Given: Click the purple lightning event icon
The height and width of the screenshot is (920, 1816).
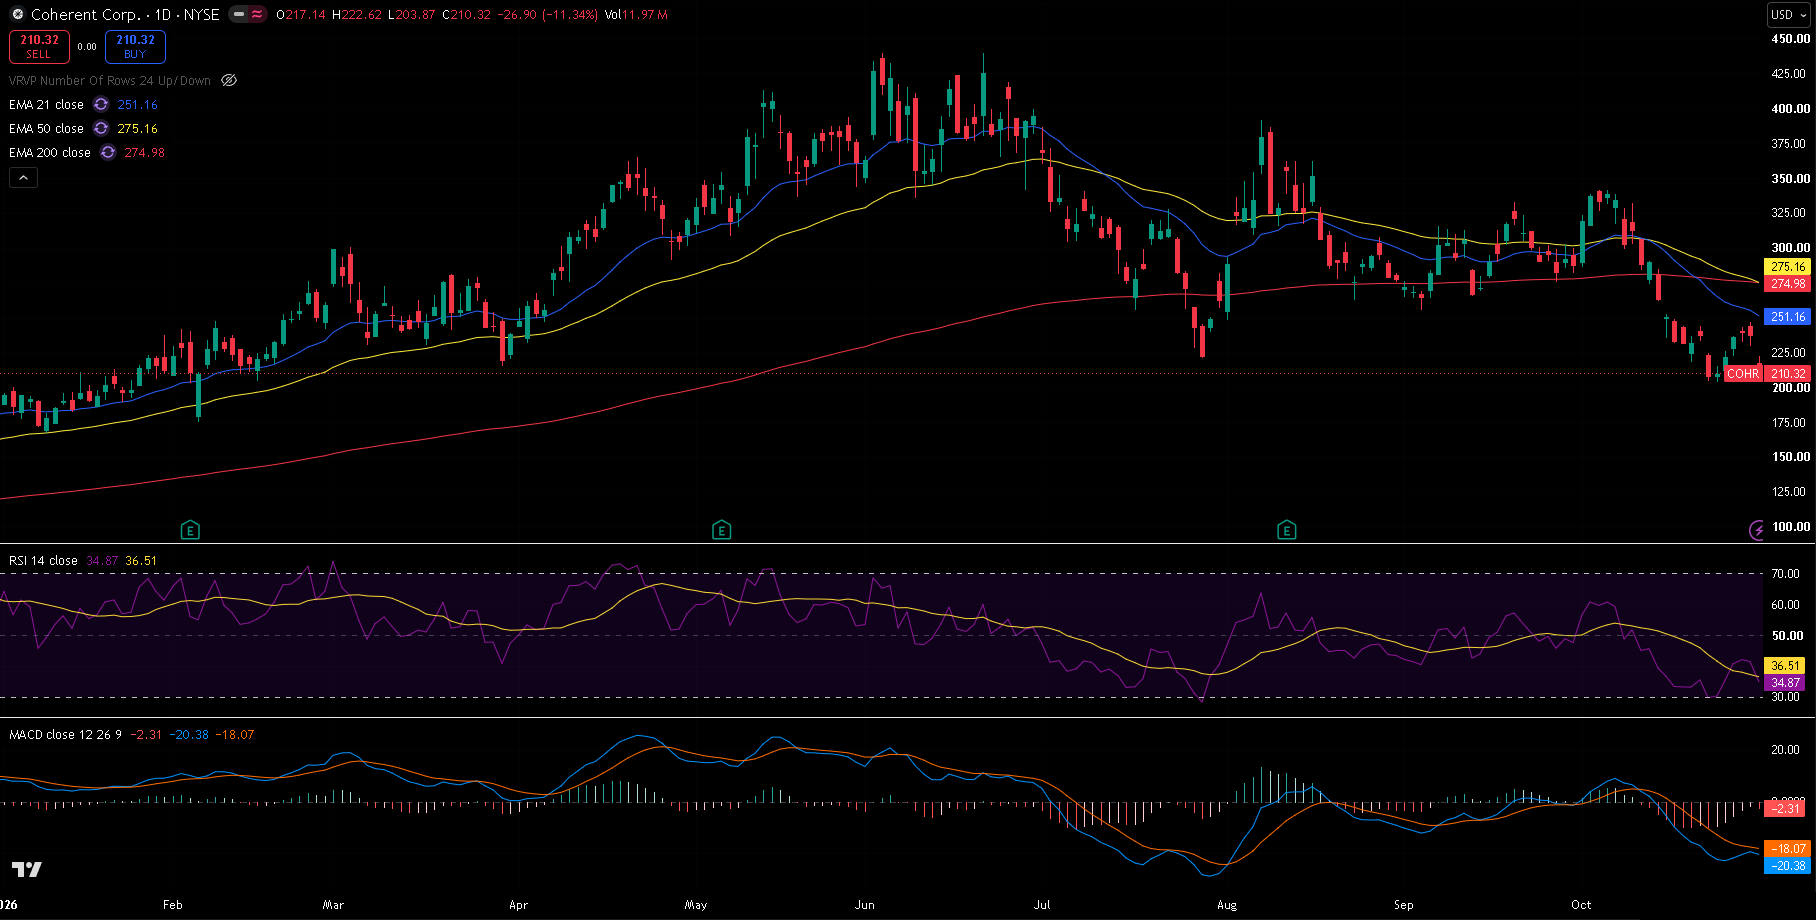Looking at the screenshot, I should click(x=1757, y=530).
